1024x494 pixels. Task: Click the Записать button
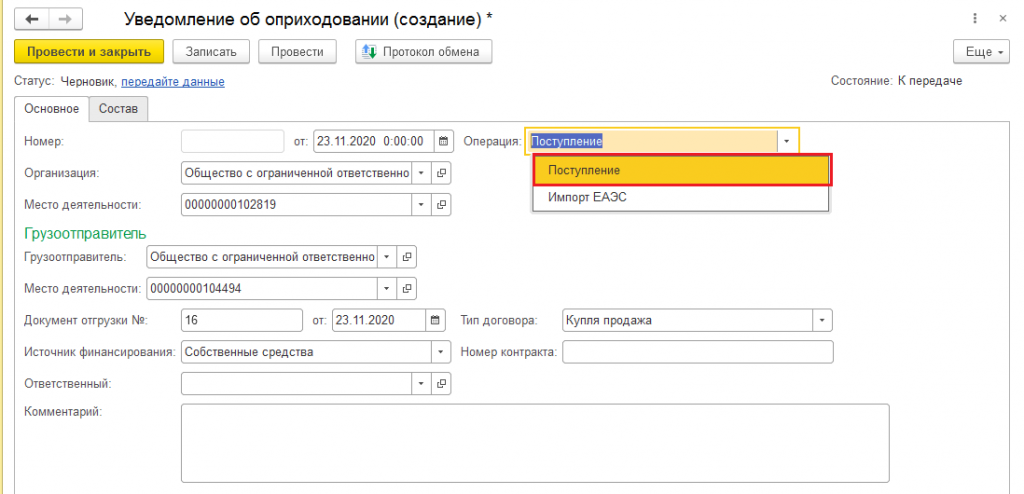[x=210, y=52]
